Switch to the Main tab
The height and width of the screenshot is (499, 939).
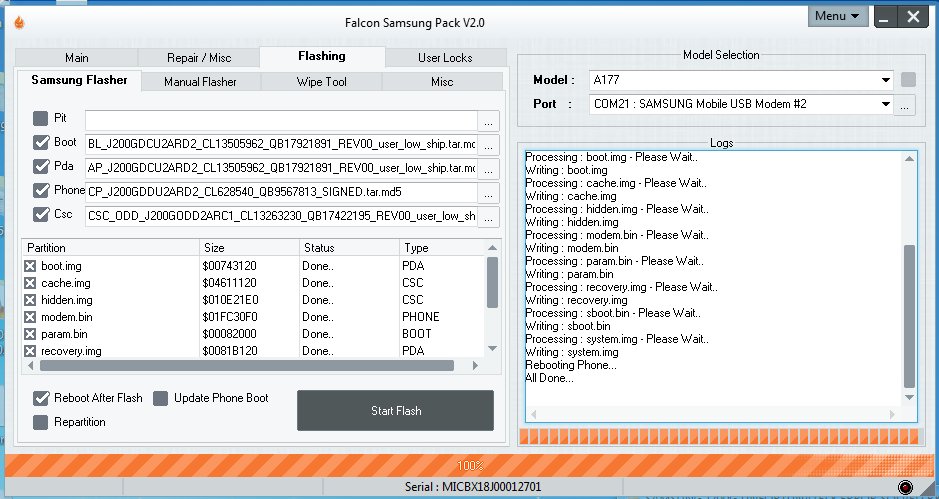tap(77, 58)
